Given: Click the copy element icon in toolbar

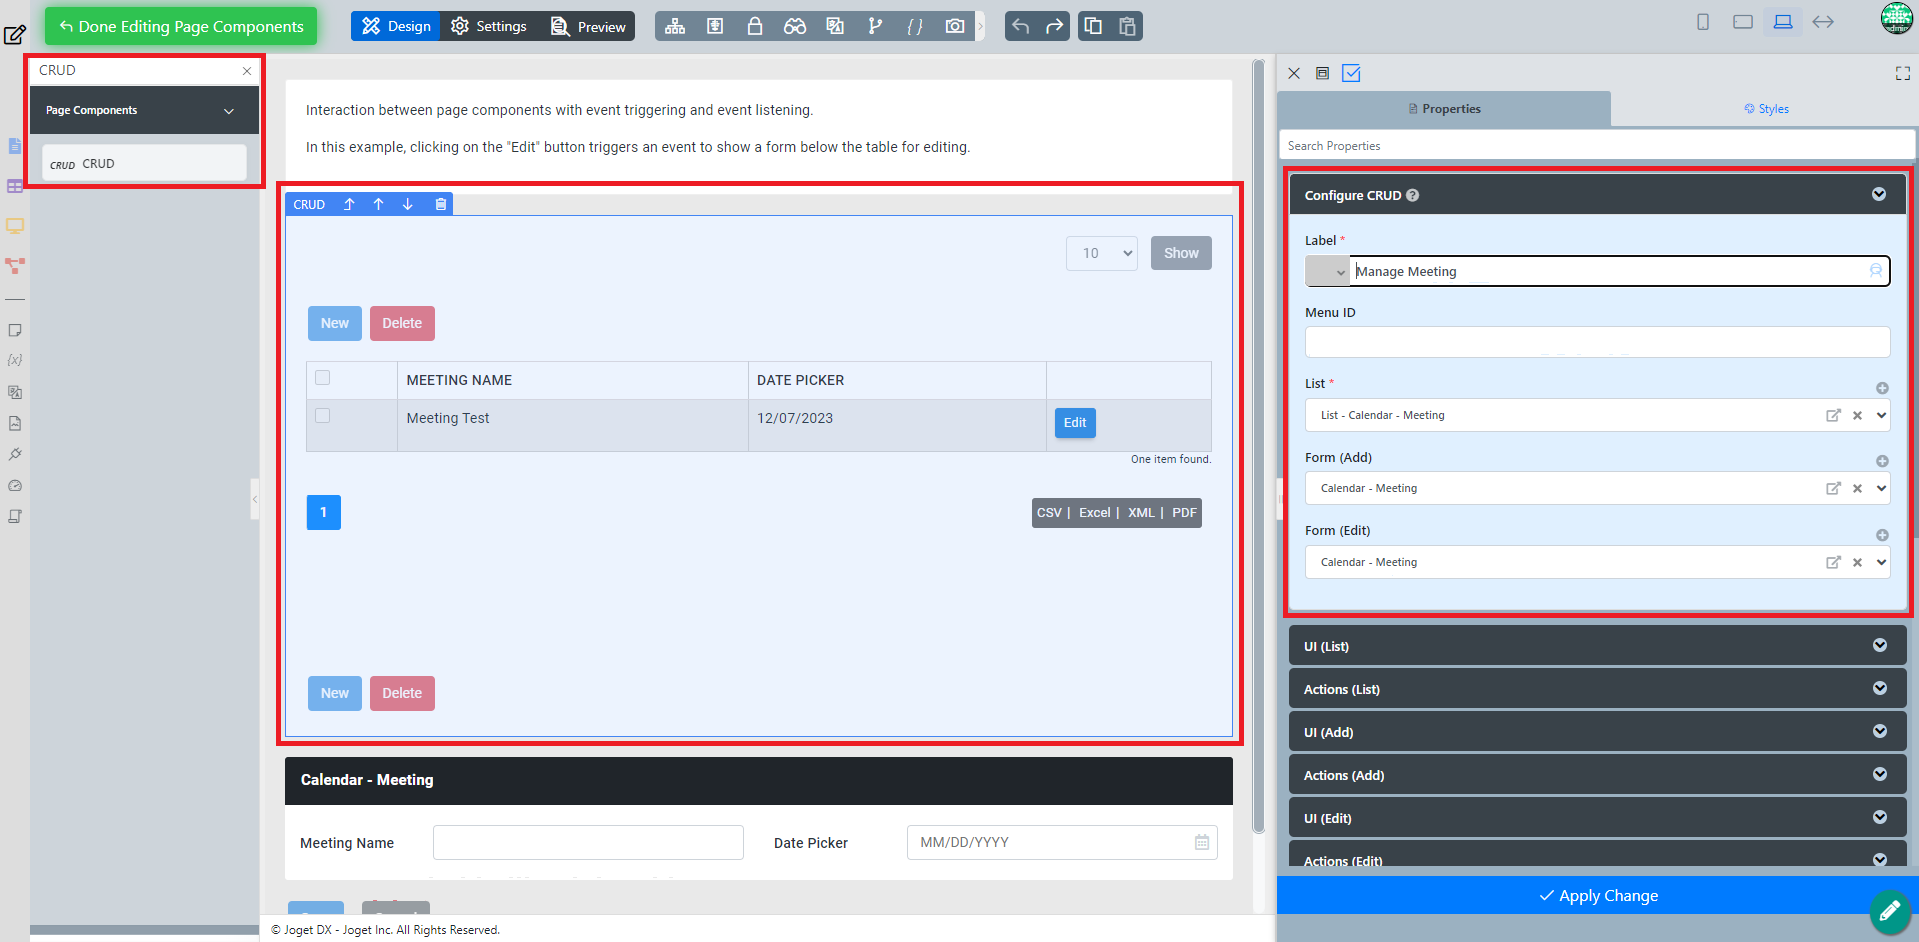Looking at the screenshot, I should [x=1093, y=26].
